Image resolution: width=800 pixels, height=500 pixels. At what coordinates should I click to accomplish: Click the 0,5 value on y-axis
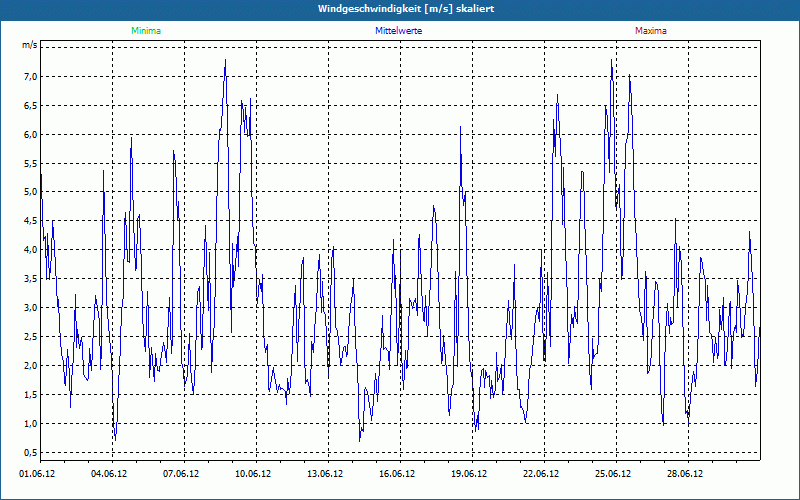click(31, 453)
